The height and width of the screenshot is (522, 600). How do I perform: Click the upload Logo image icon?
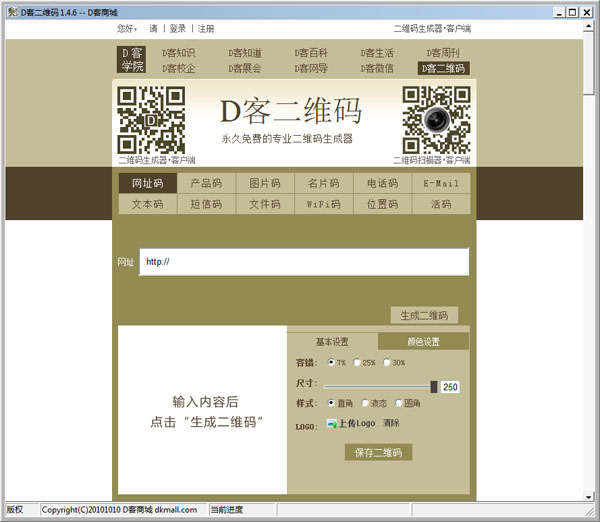point(332,424)
